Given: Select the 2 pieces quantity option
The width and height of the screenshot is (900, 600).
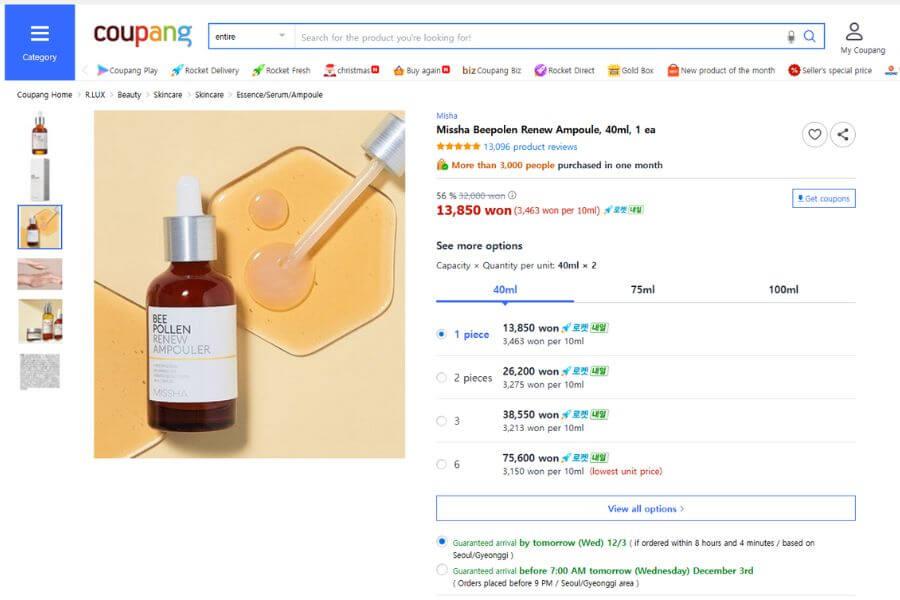Looking at the screenshot, I should point(442,378).
